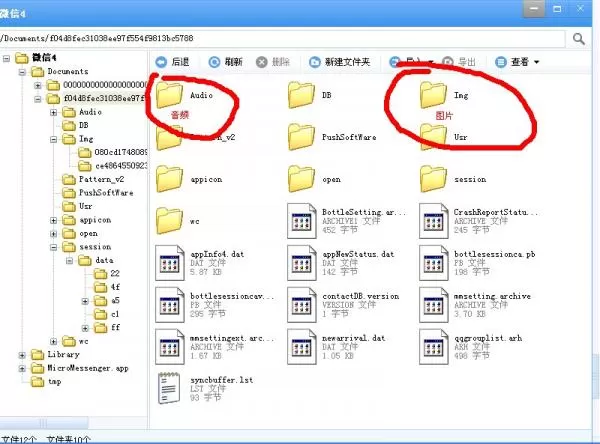Select the appNewStatus.dat file

[x=341, y=263]
